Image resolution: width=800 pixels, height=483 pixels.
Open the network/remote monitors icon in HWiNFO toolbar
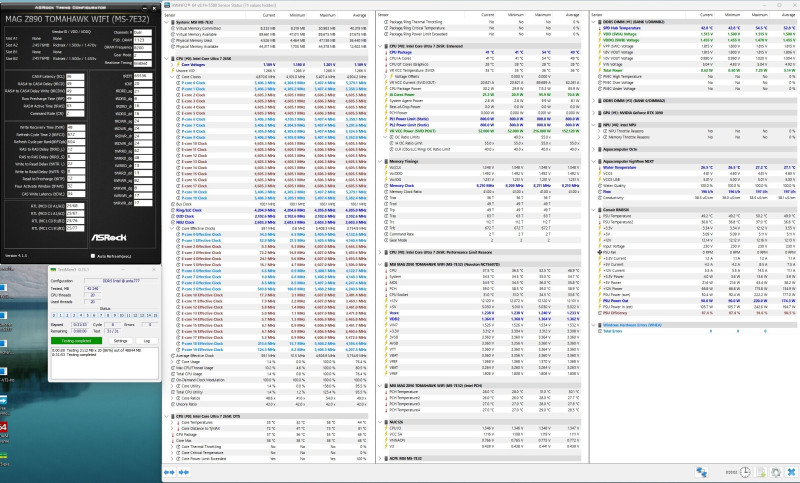702,472
